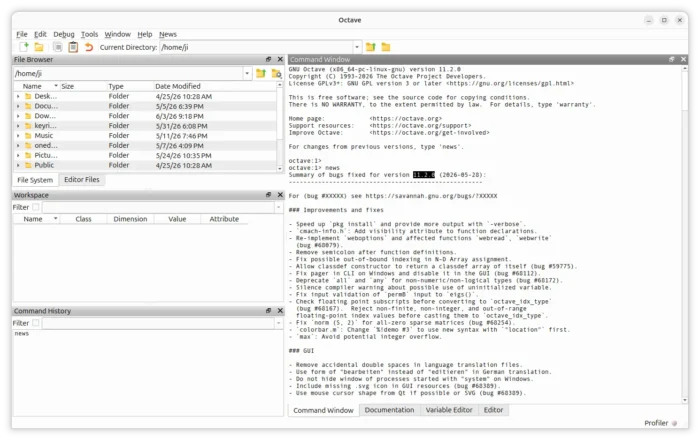
Task: Go up one directory from the main toolbar
Action: (371, 47)
